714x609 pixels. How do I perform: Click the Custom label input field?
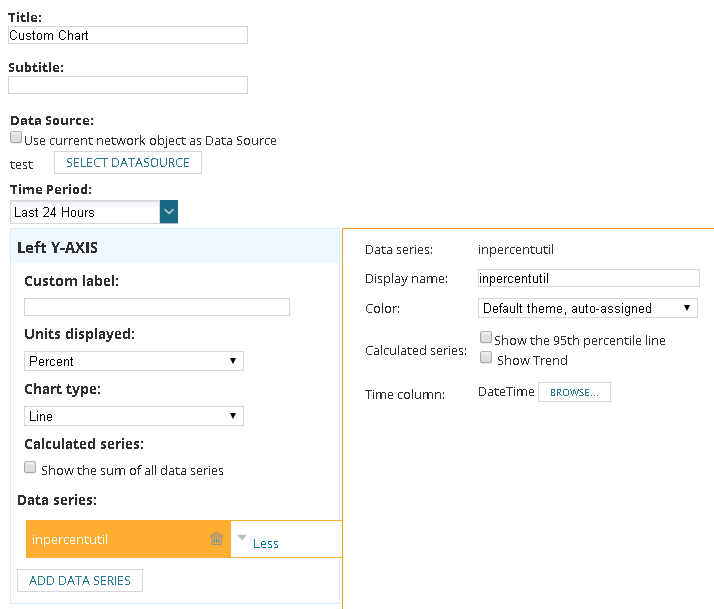pos(157,307)
